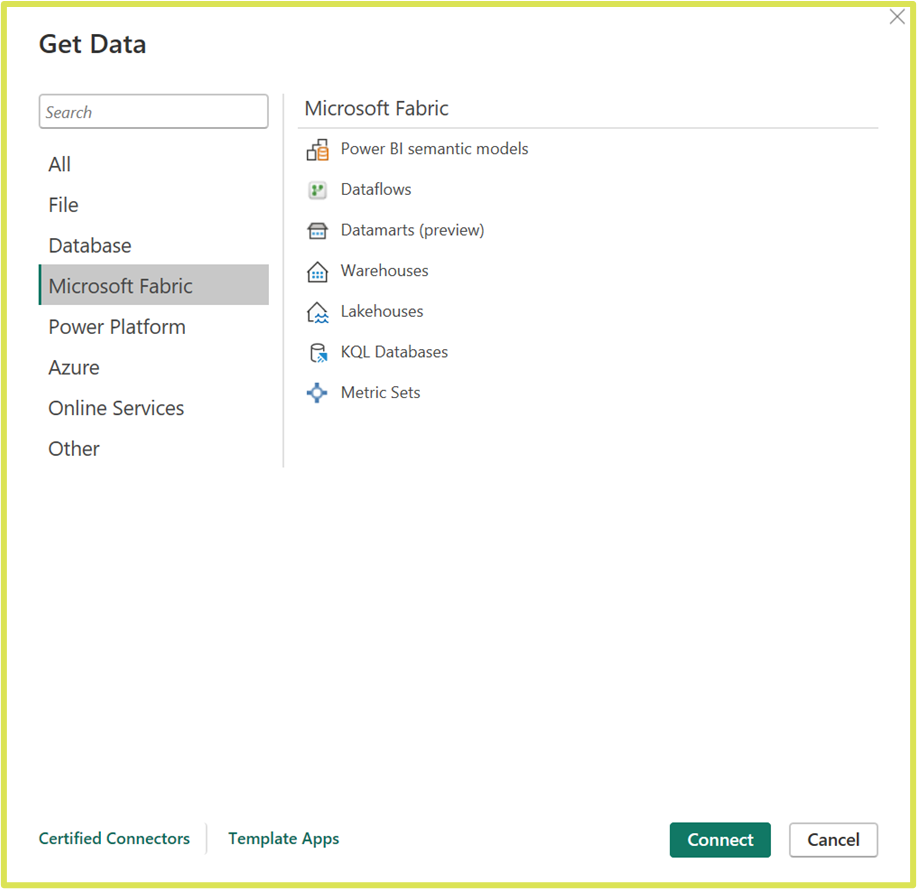Select the Metric Sets label
917x889 pixels.
click(380, 392)
